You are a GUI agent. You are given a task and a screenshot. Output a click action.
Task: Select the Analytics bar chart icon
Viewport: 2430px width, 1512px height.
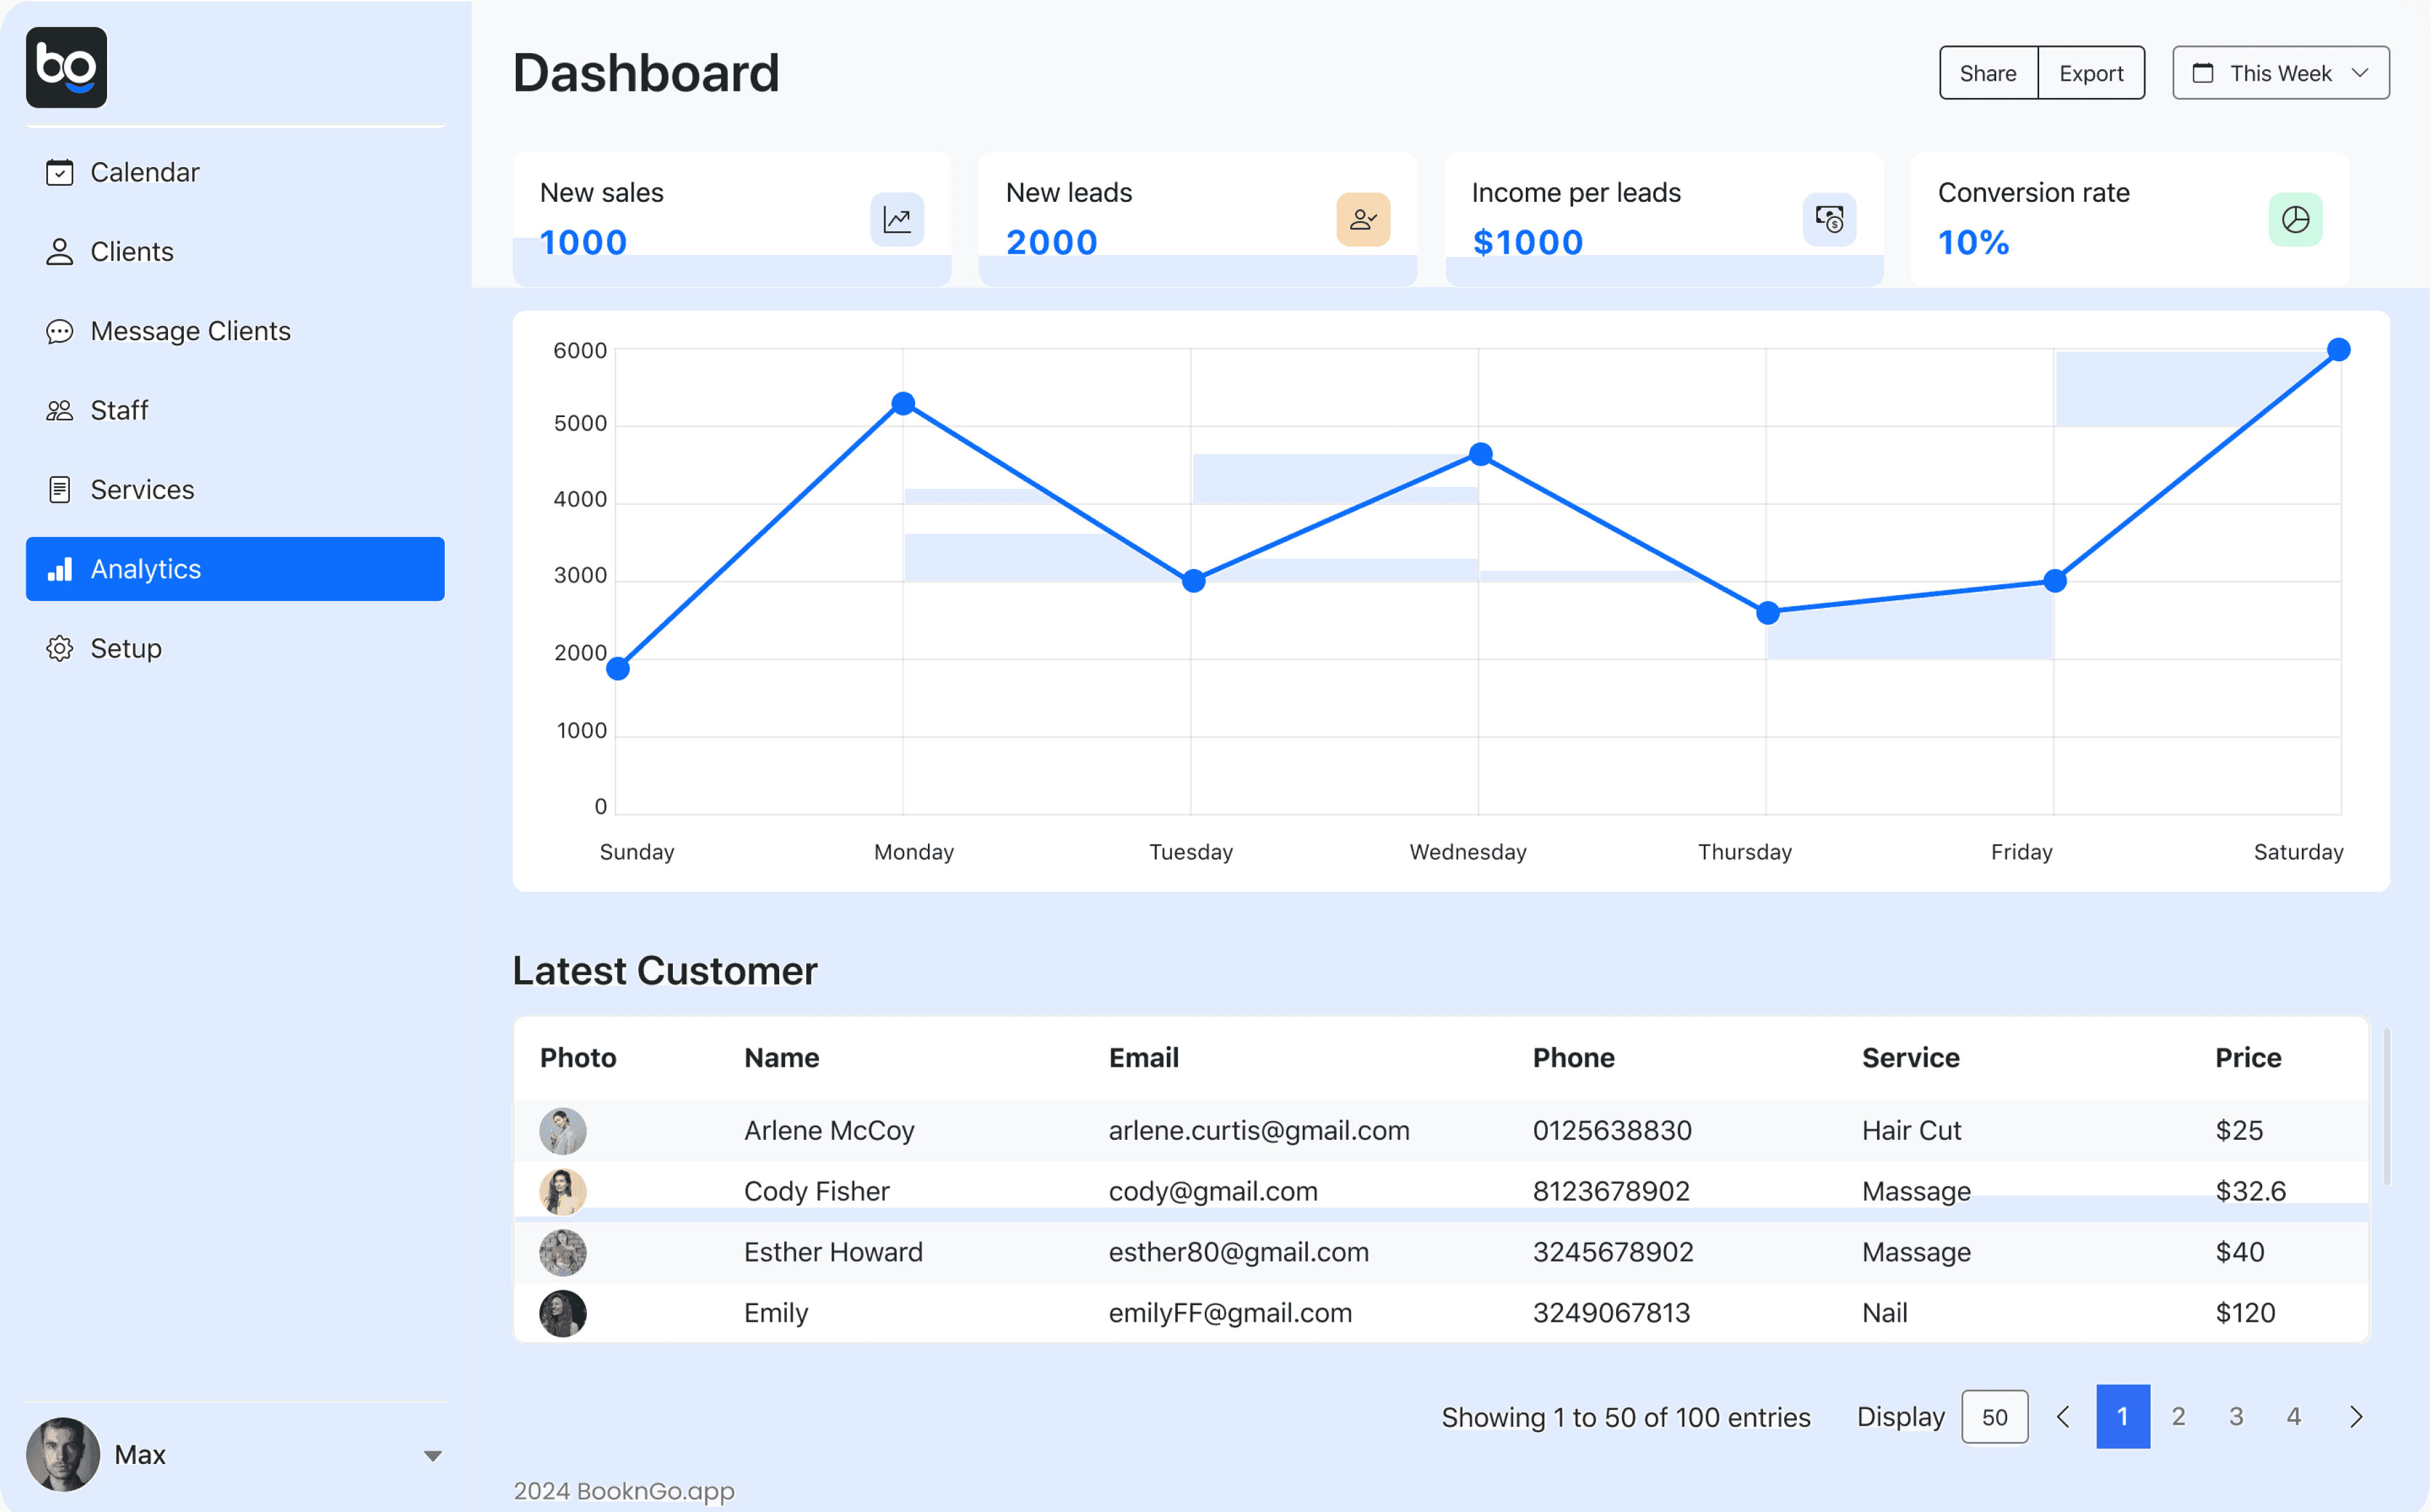60,569
